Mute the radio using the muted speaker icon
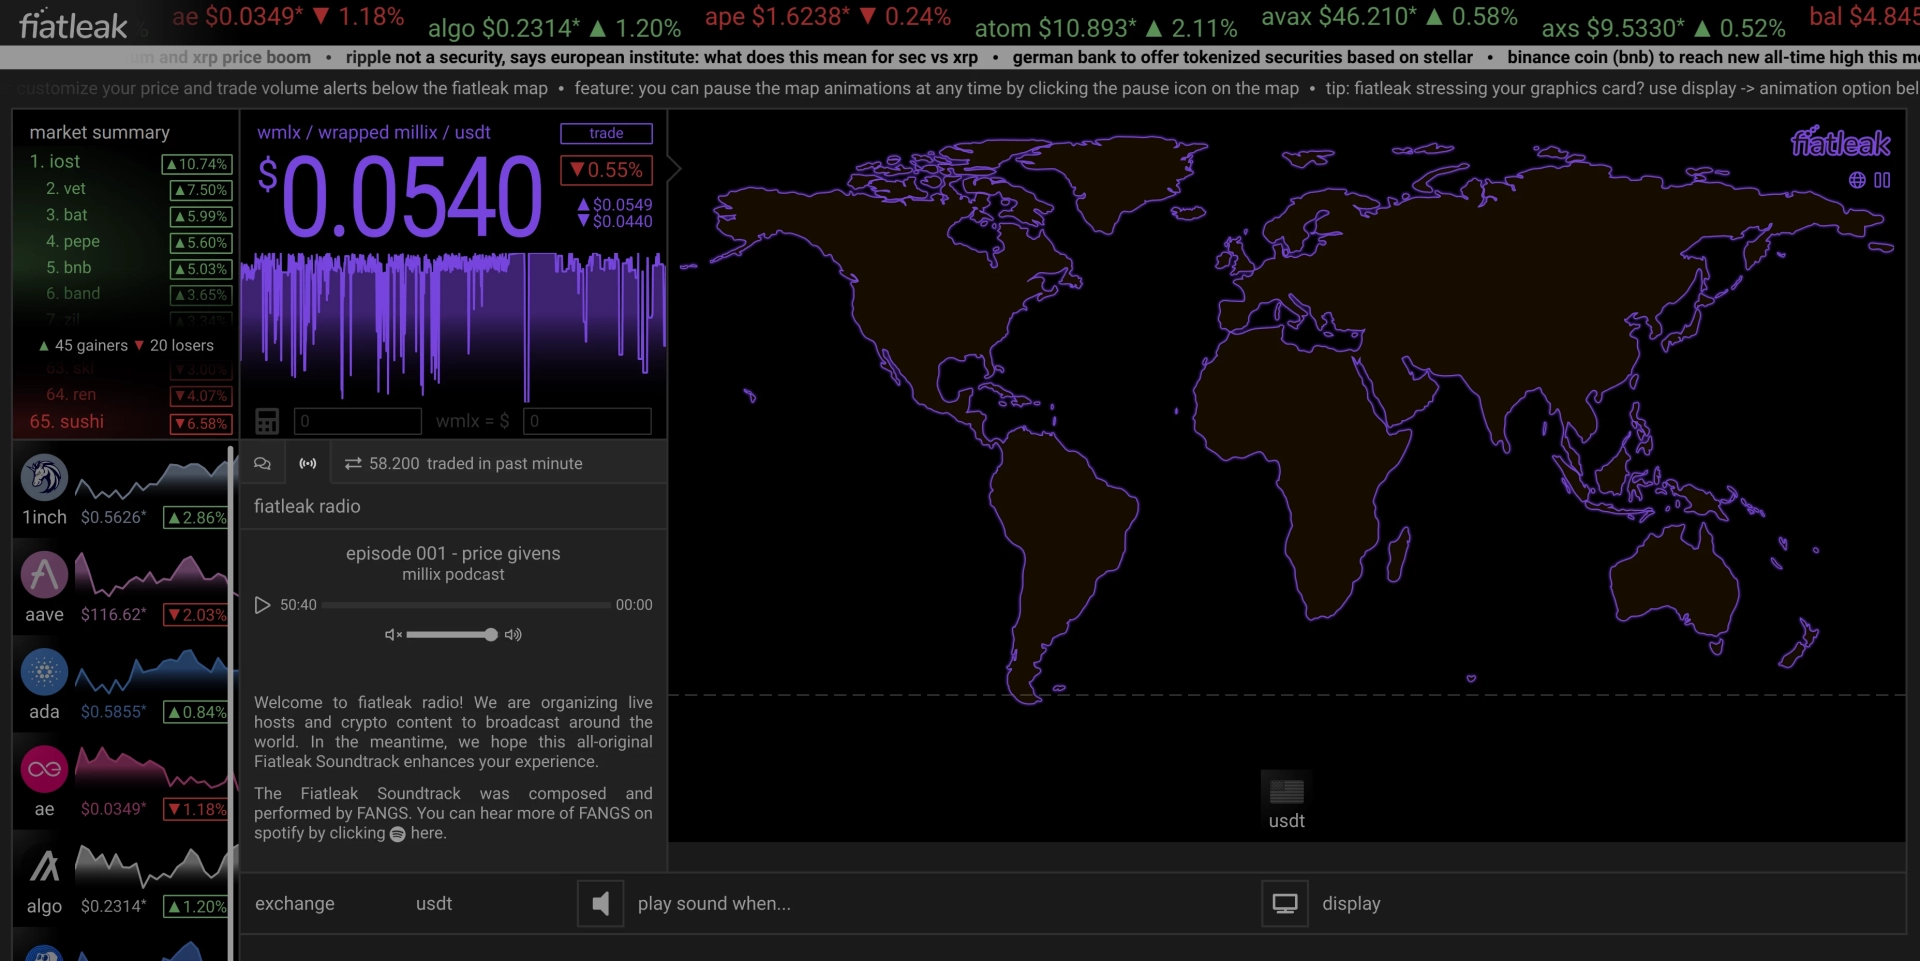The width and height of the screenshot is (1920, 961). 393,635
